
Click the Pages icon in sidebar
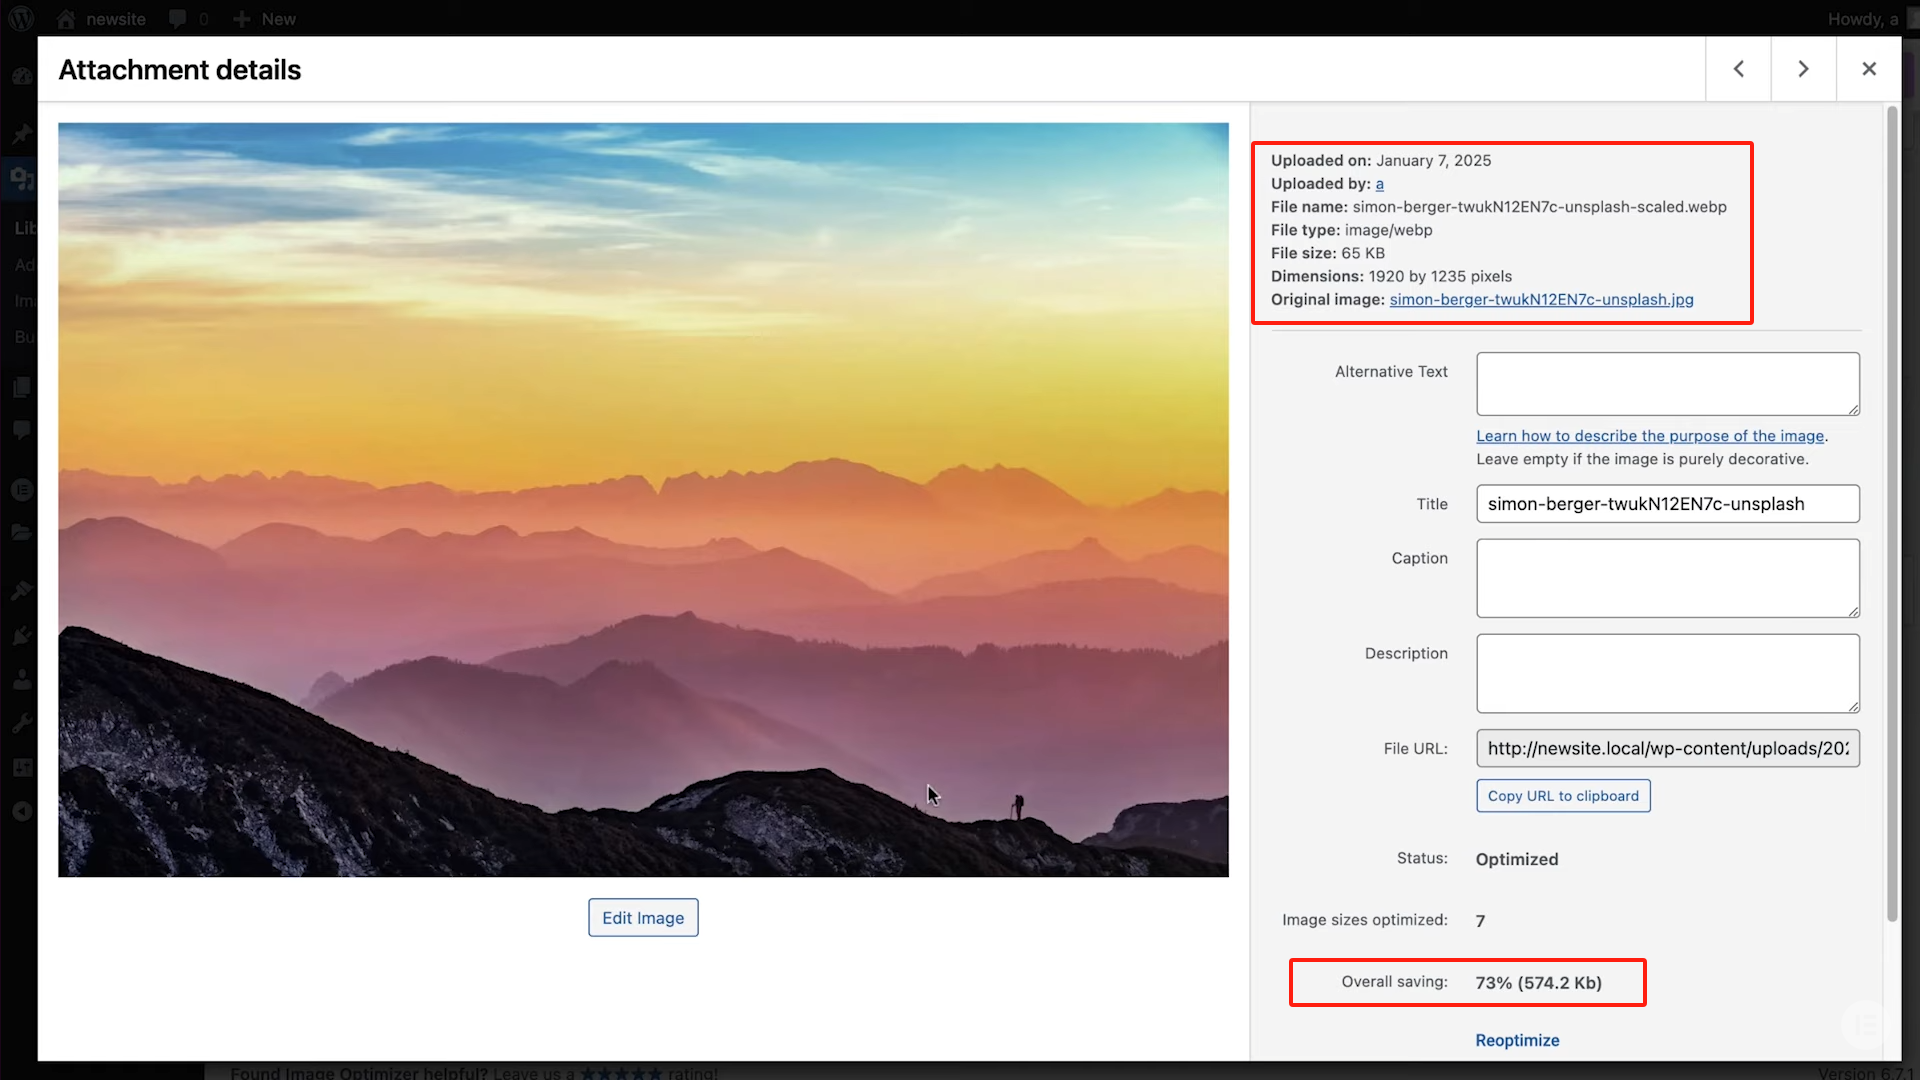pos(22,387)
